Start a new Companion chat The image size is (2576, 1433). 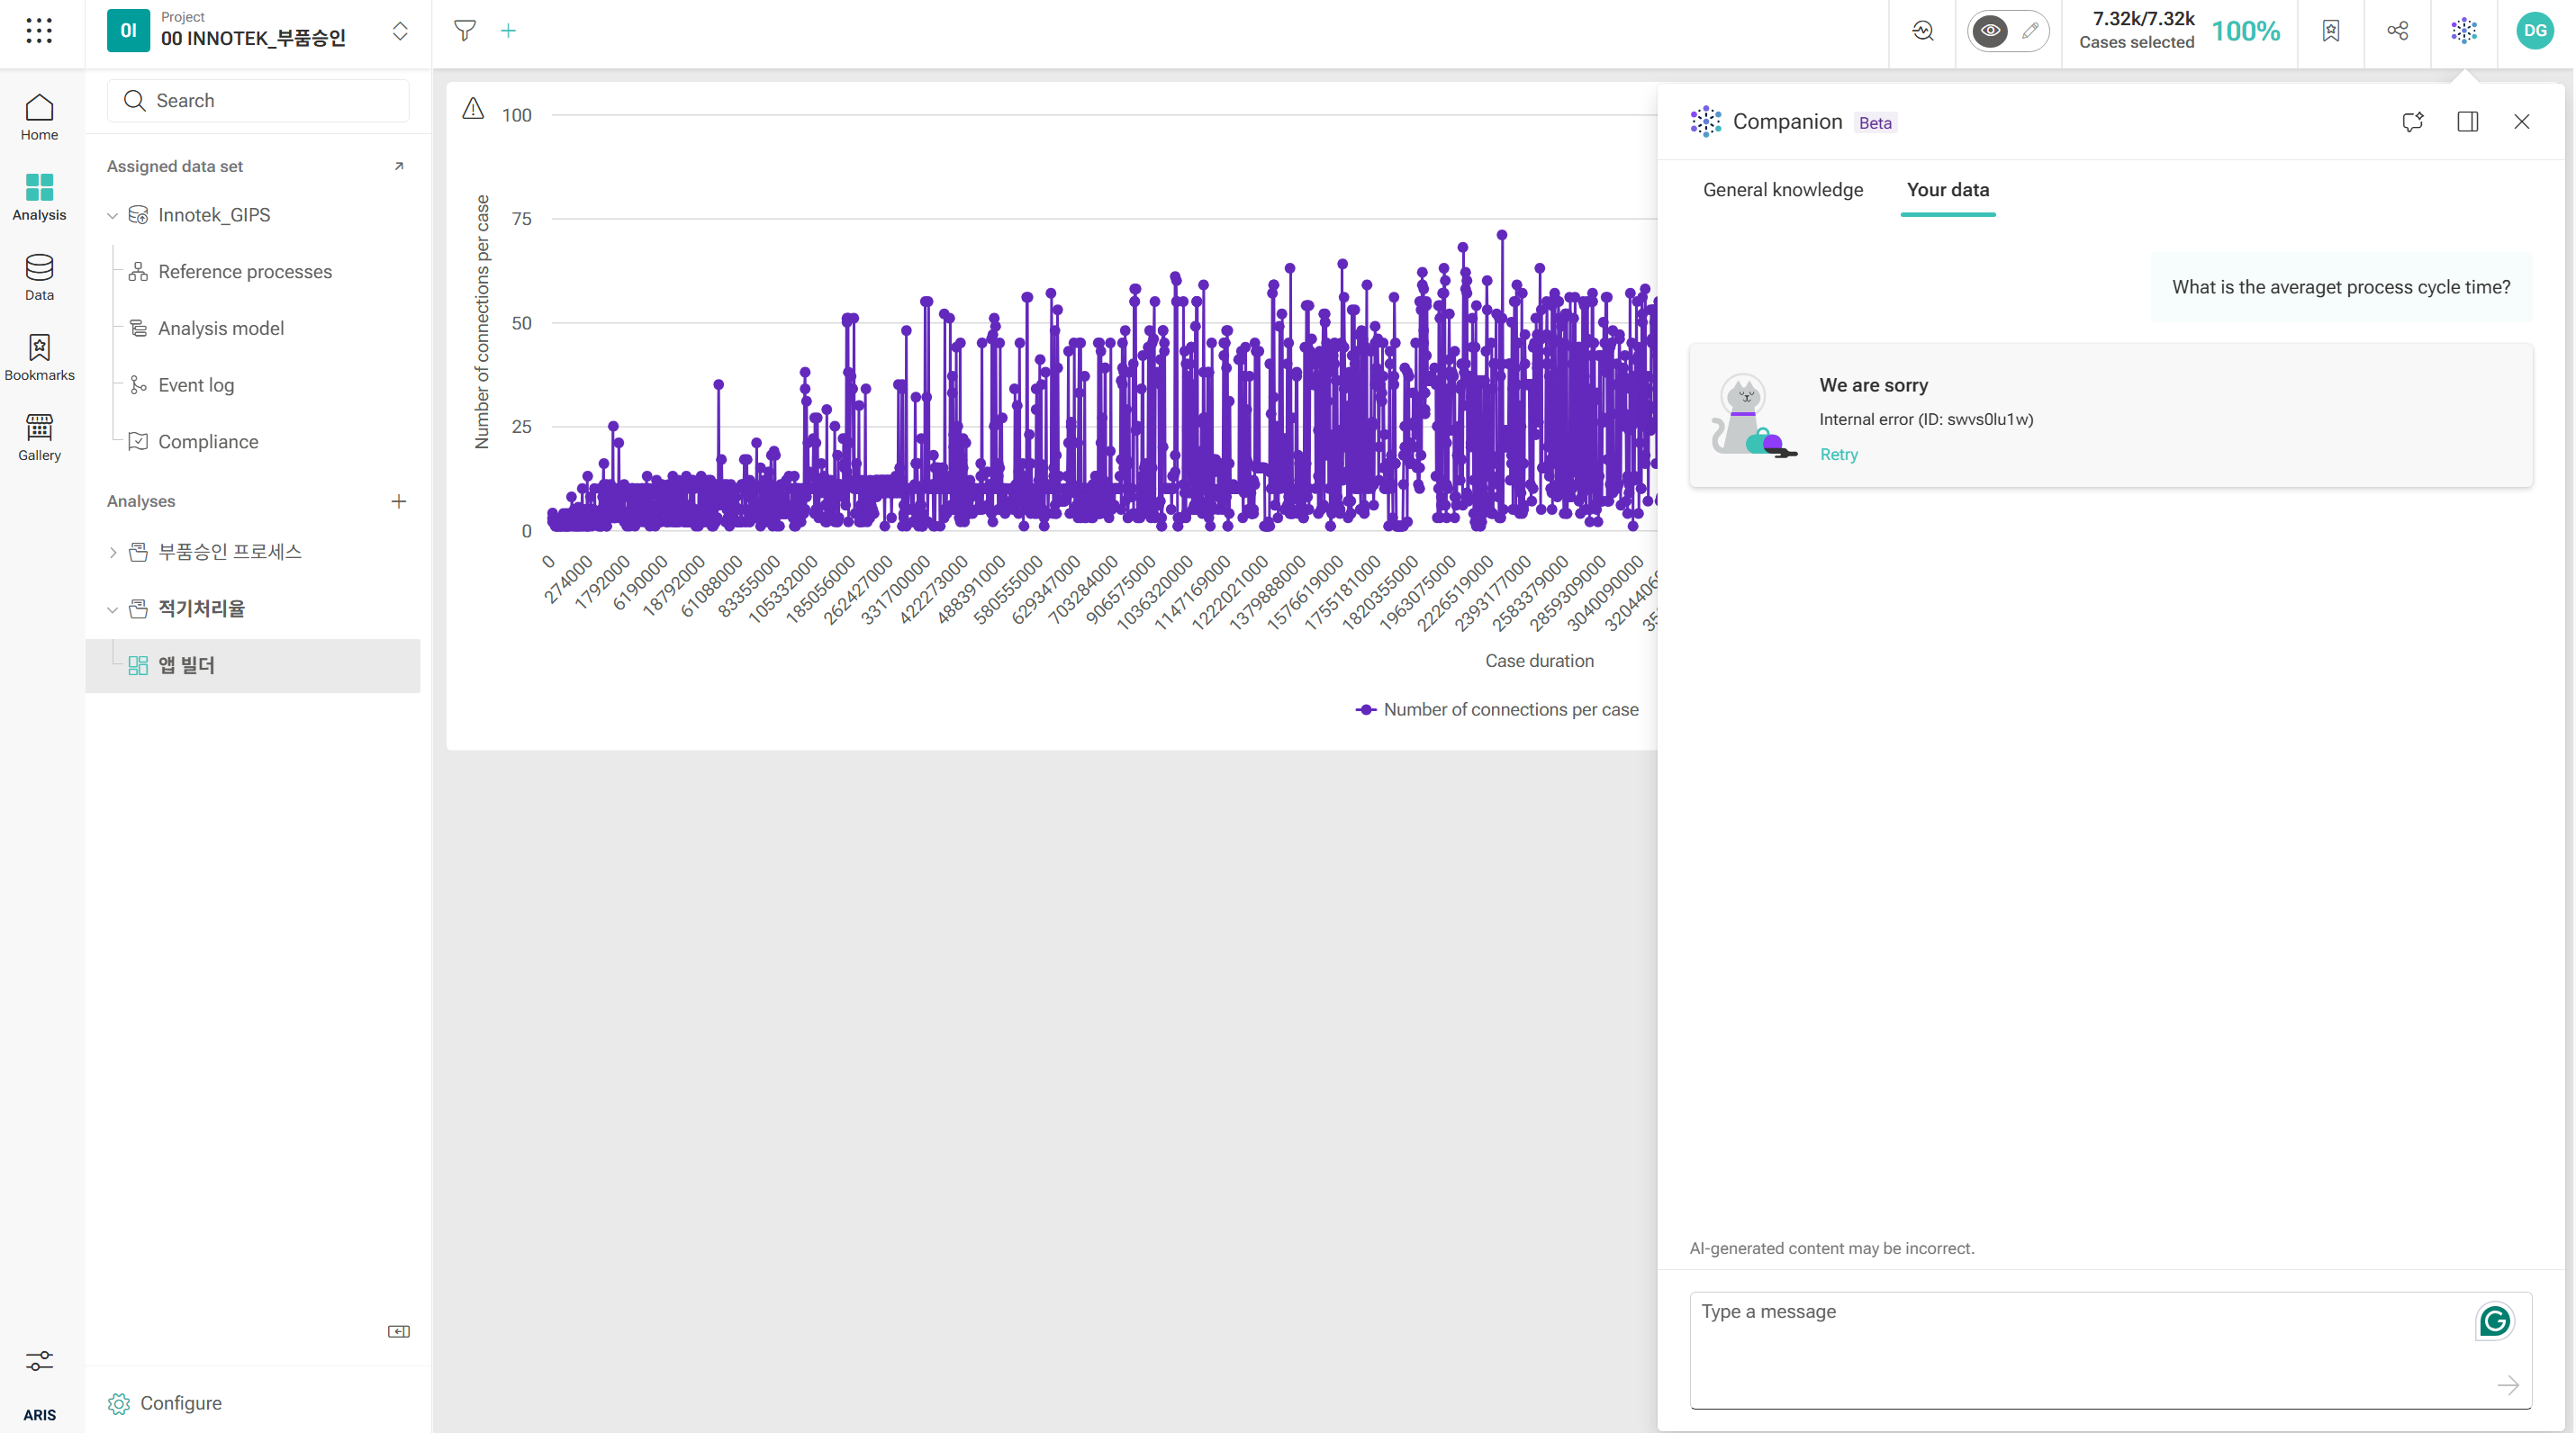point(2412,122)
